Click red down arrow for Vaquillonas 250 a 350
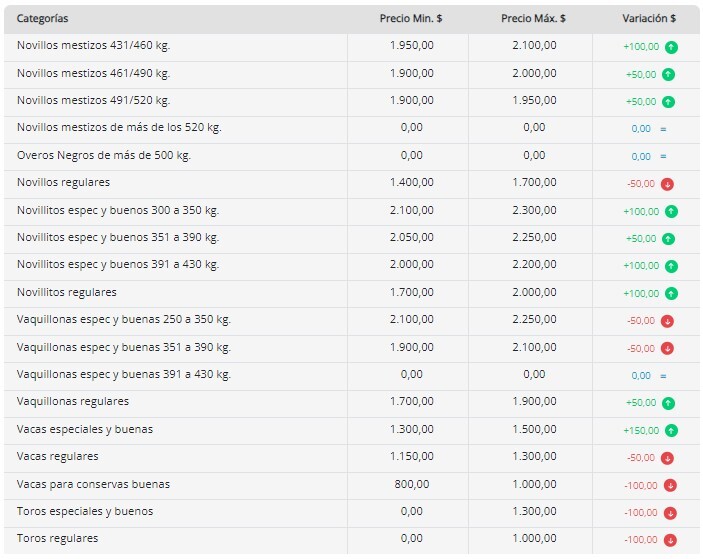The image size is (703, 559). pos(667,321)
